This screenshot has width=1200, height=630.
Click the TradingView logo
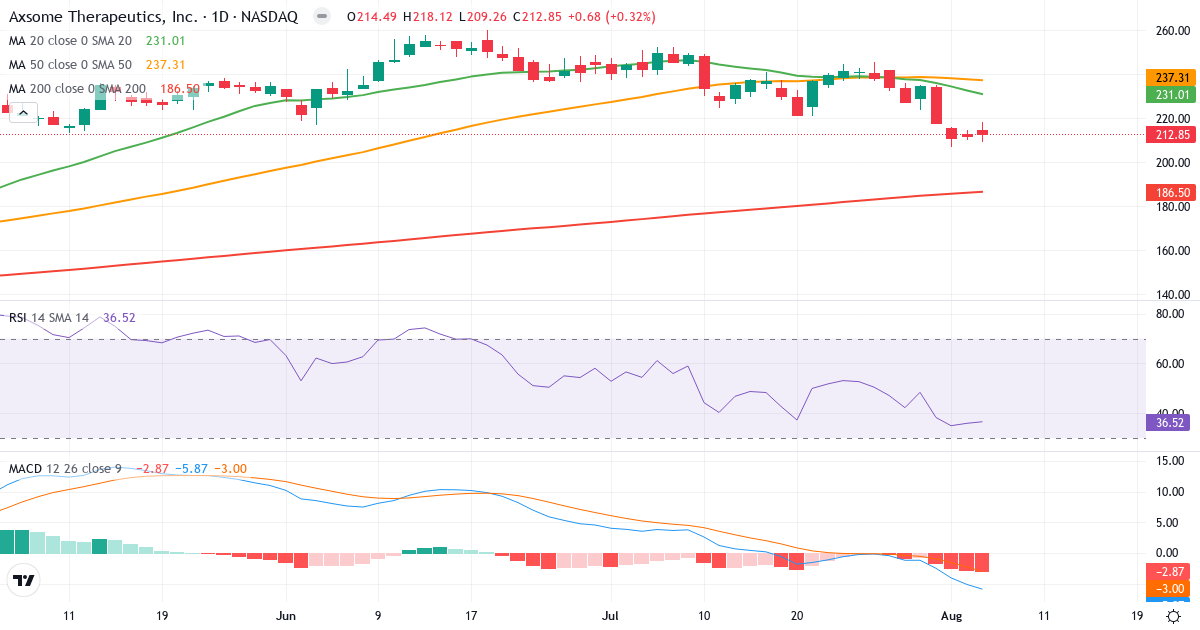23,579
